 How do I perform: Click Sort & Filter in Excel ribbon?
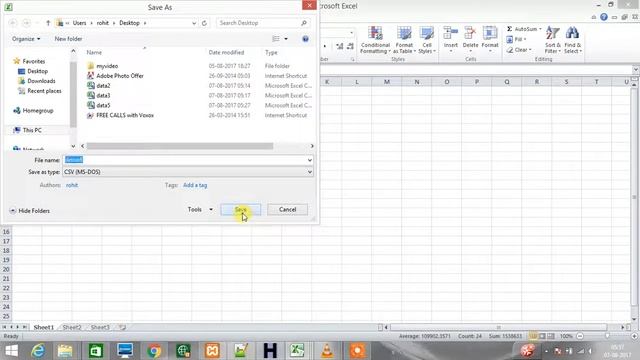[553, 40]
